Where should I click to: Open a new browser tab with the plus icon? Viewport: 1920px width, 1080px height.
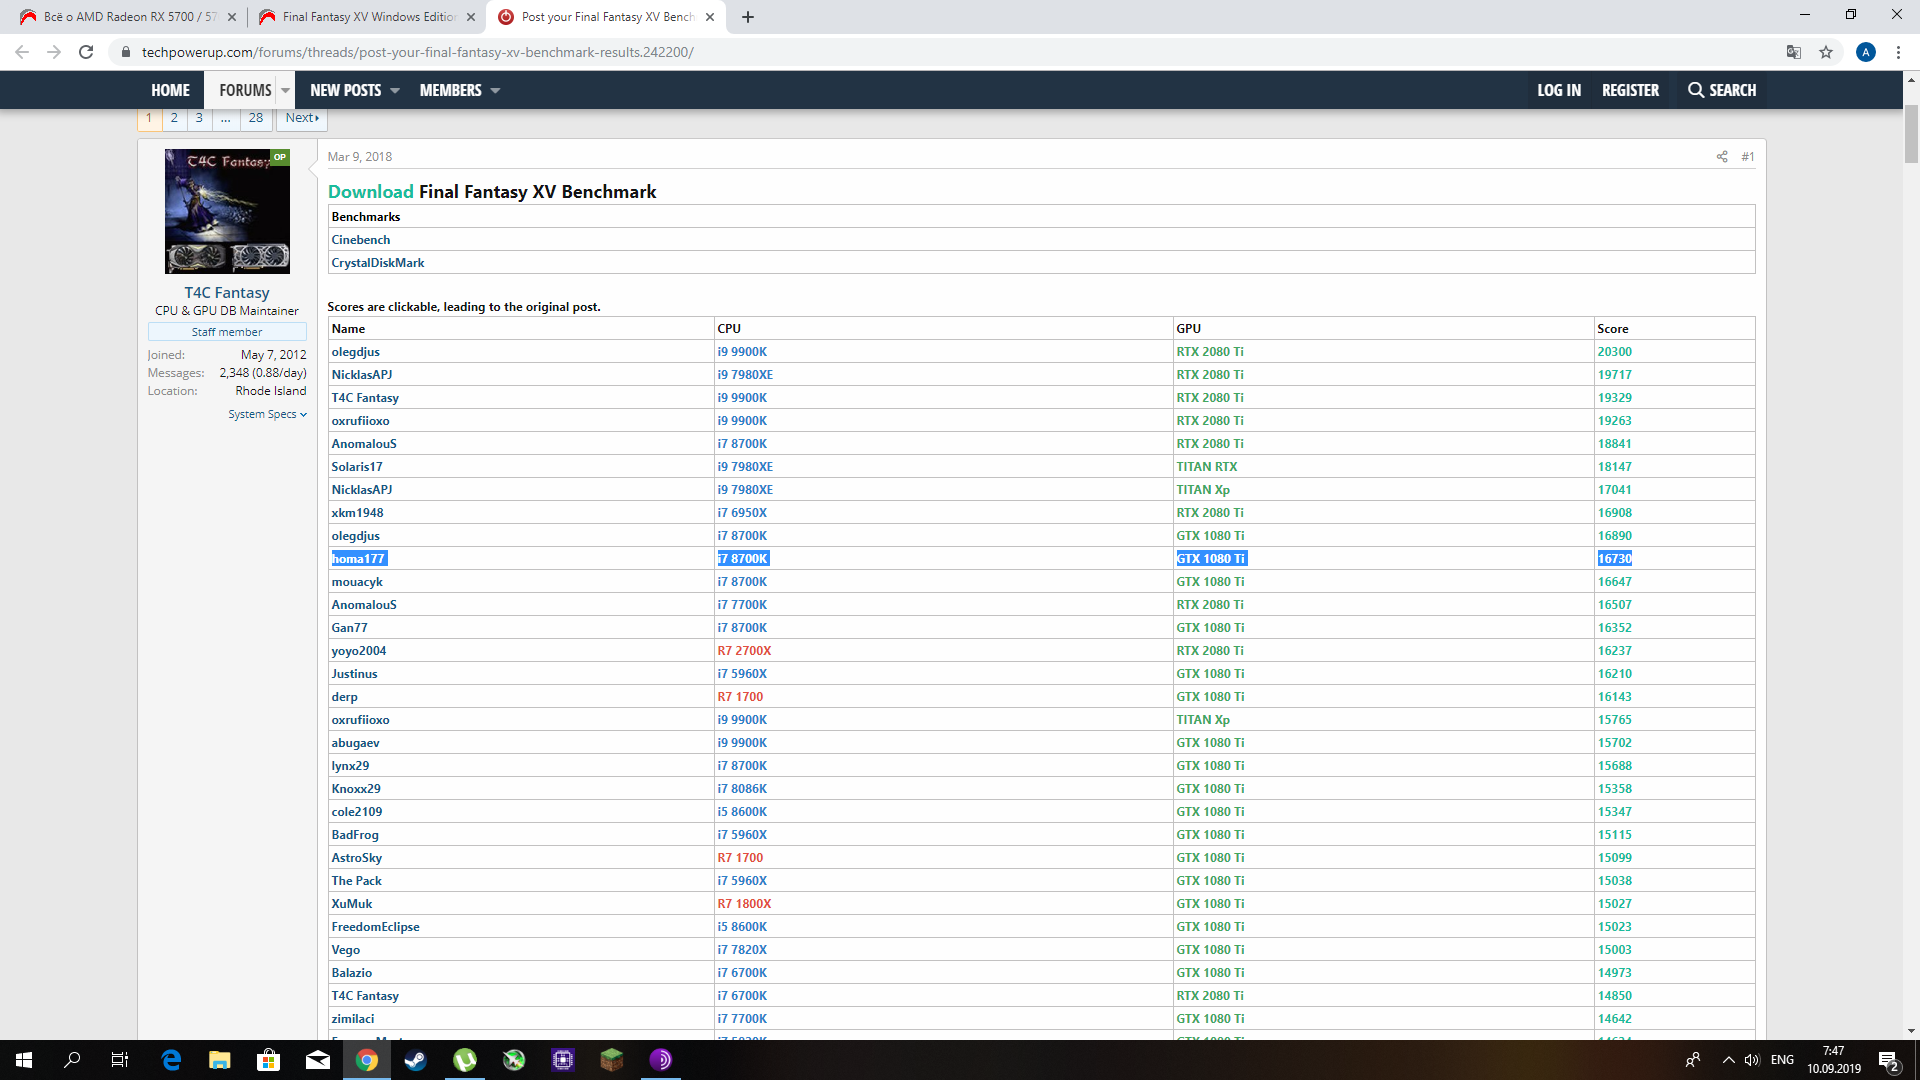(748, 17)
